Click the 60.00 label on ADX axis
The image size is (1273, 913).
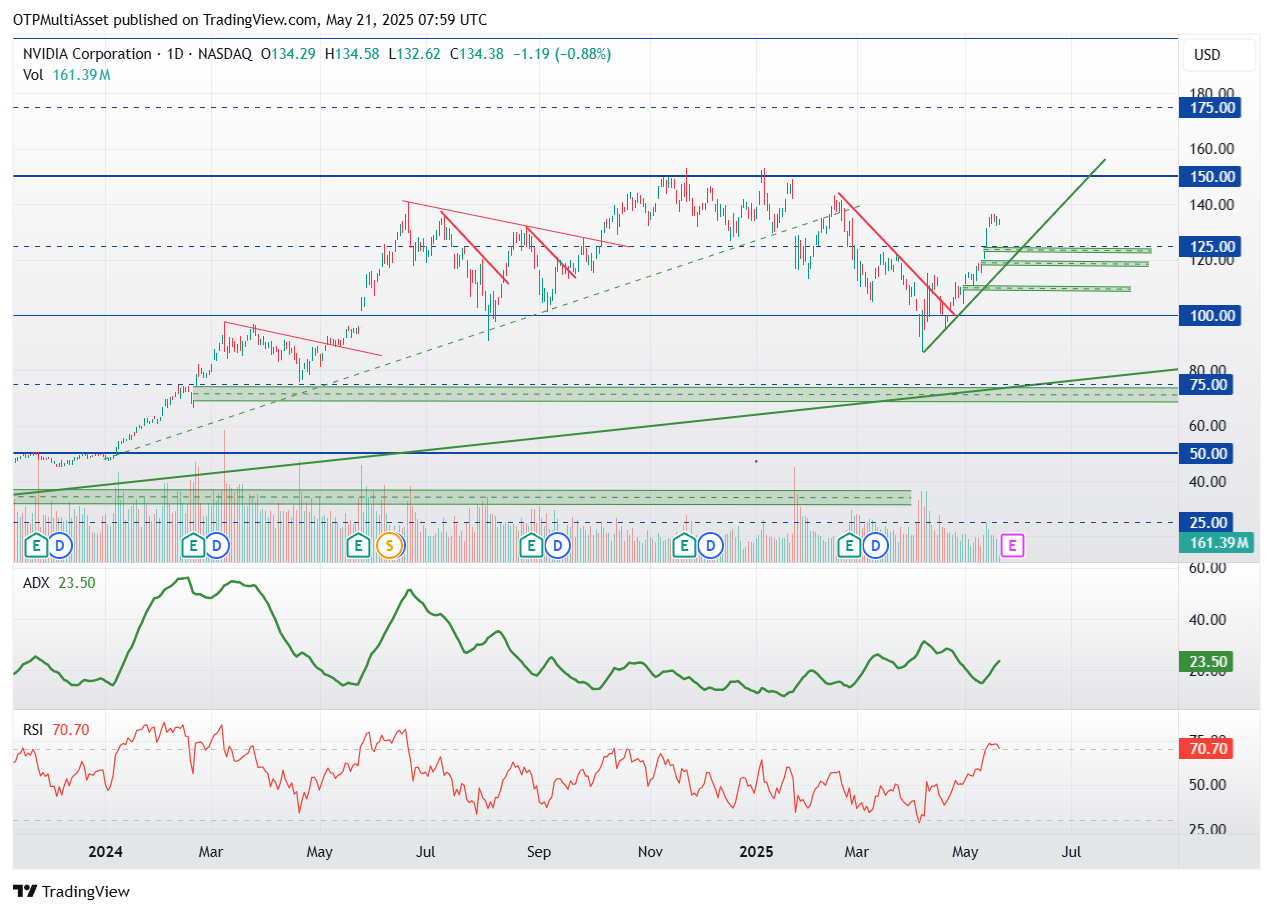click(1207, 568)
